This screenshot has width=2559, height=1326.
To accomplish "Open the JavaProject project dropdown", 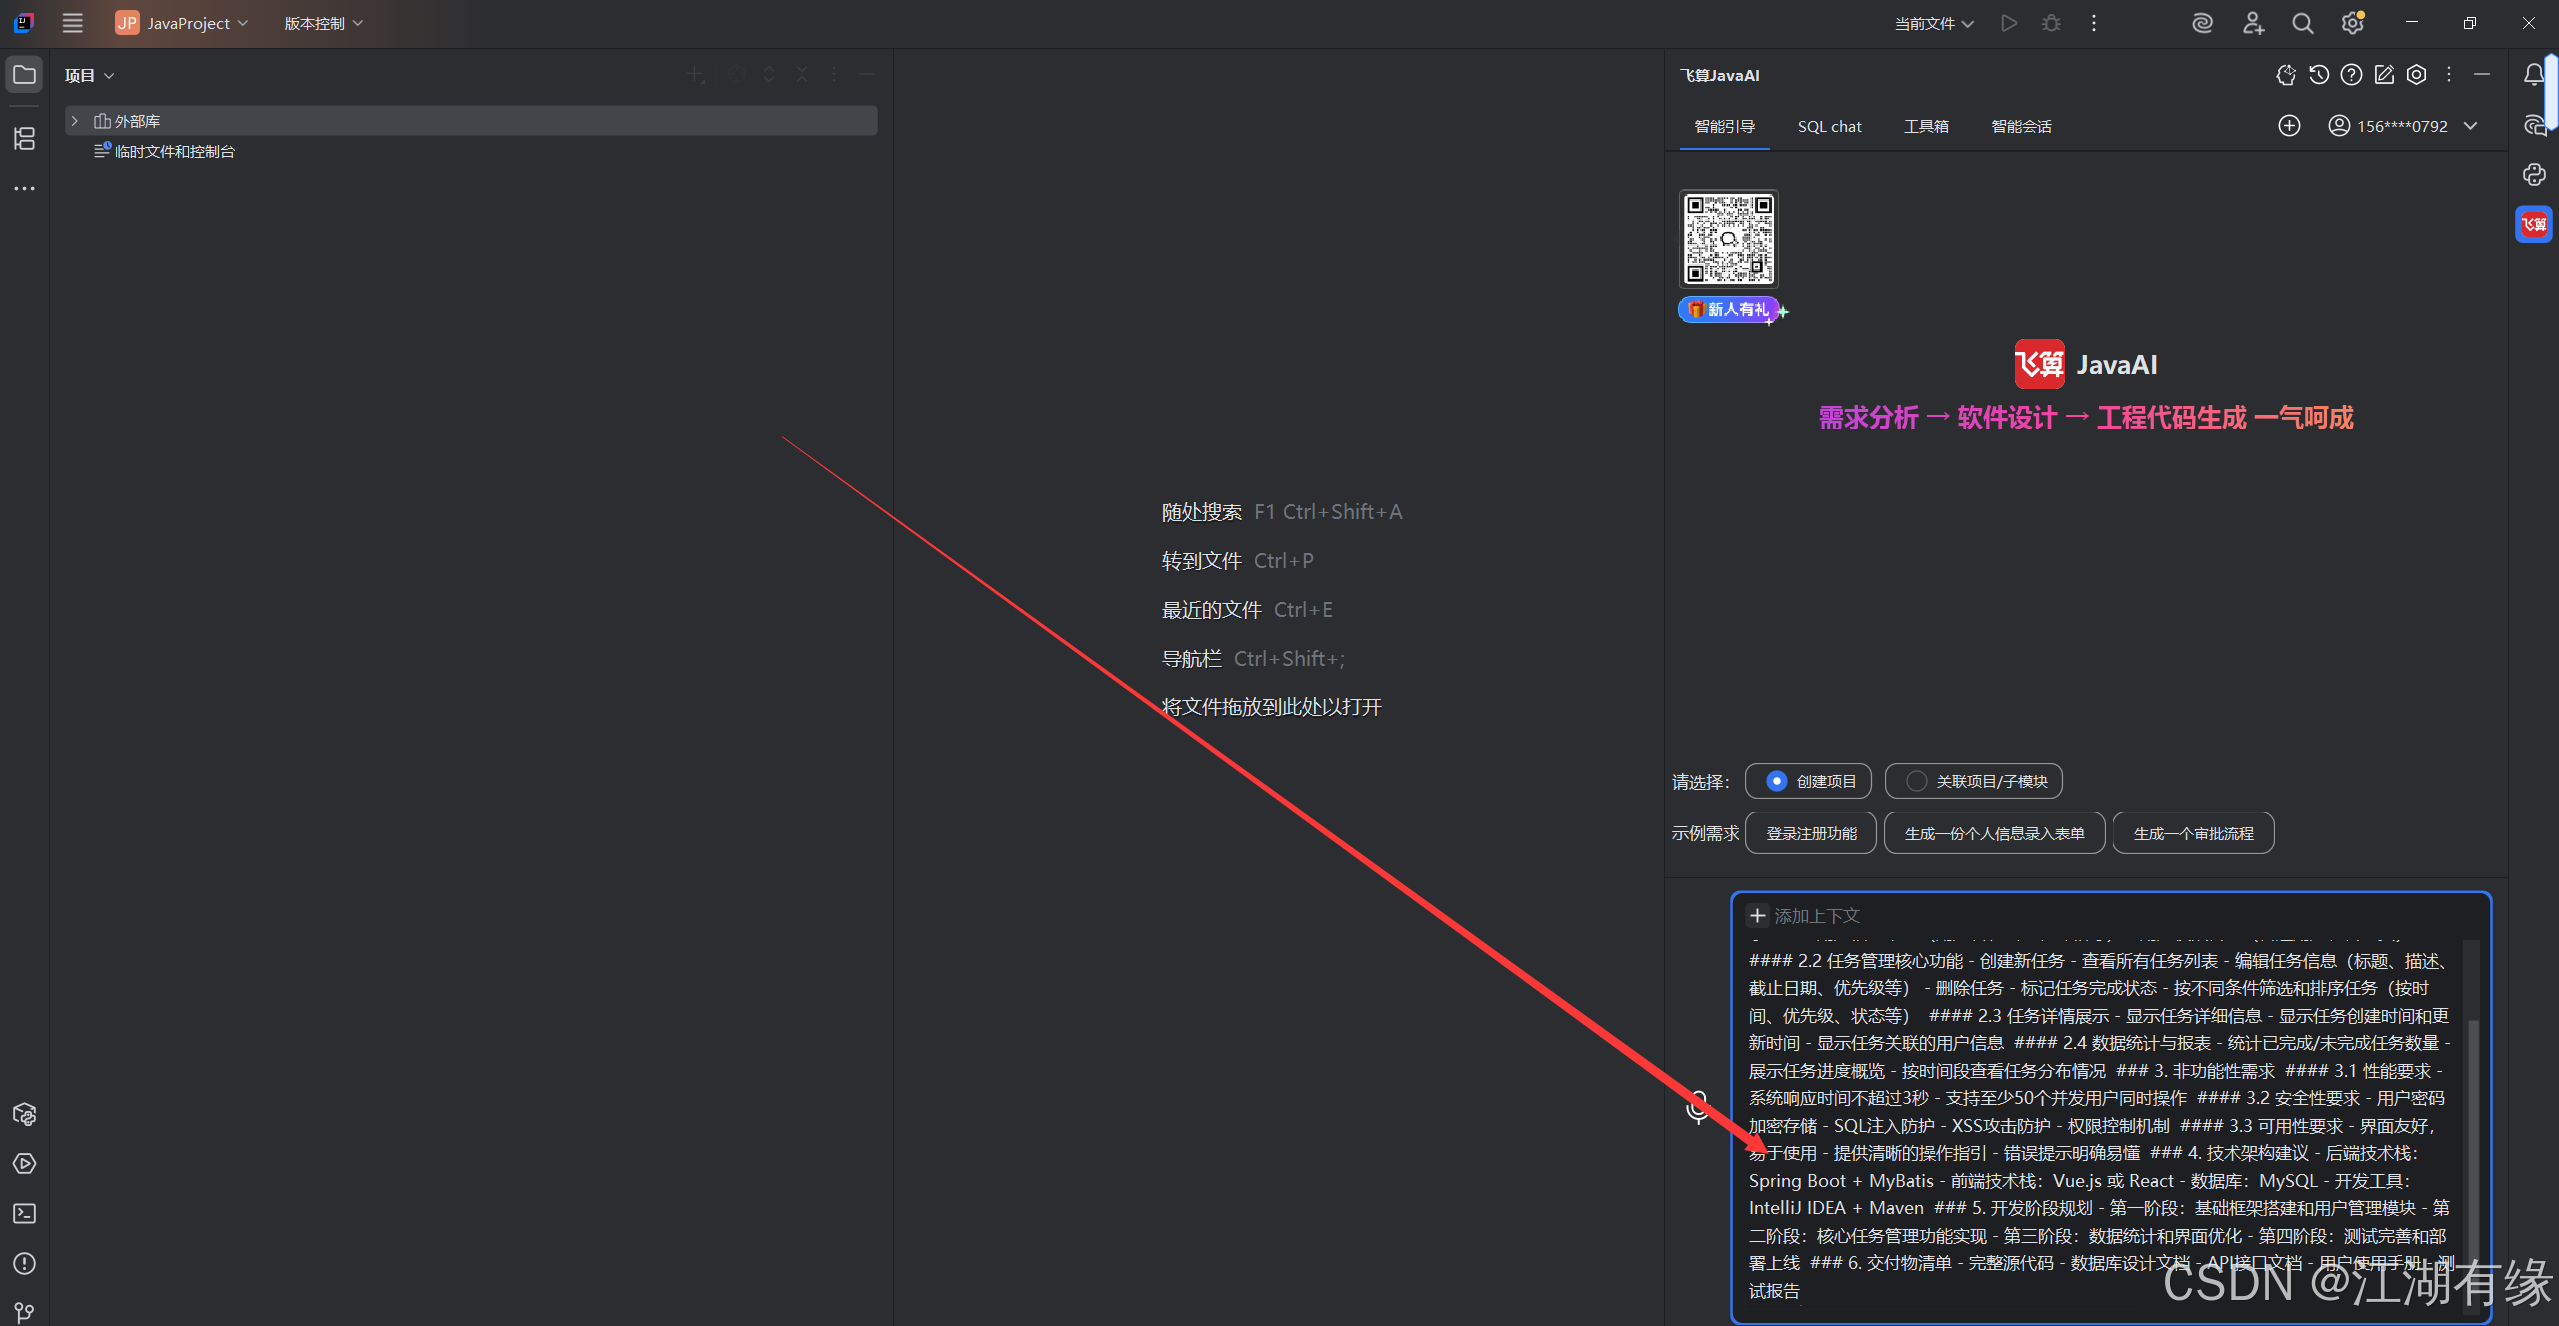I will (x=182, y=23).
